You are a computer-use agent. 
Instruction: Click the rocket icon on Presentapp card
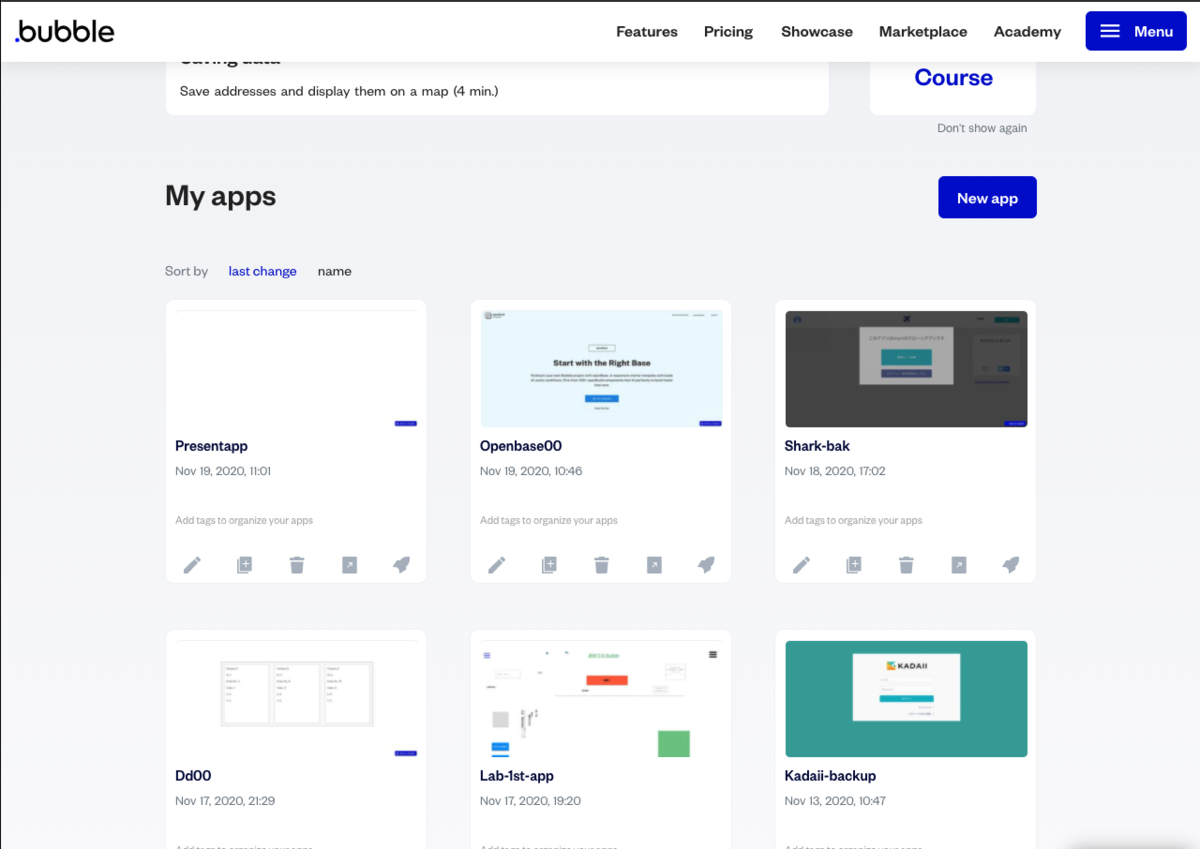pyautogui.click(x=401, y=565)
